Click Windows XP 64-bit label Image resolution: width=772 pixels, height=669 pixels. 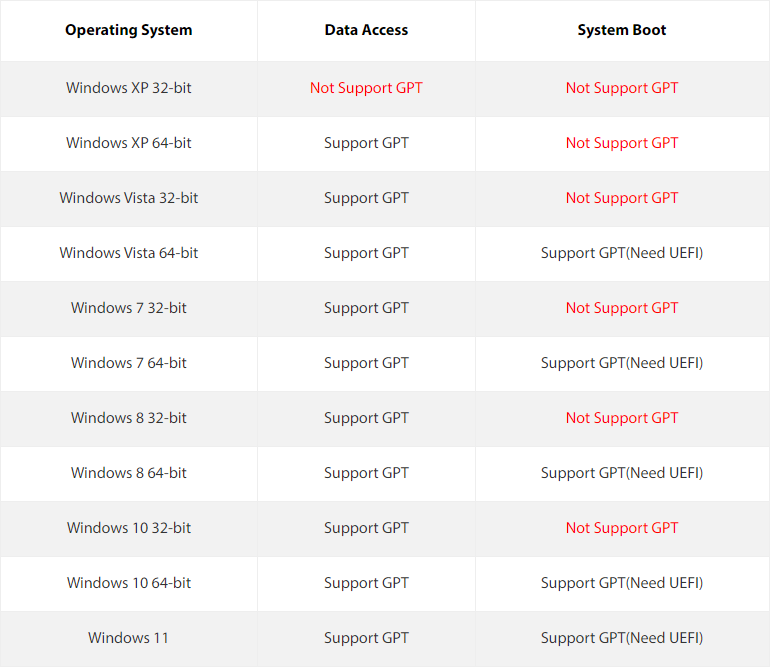(128, 143)
